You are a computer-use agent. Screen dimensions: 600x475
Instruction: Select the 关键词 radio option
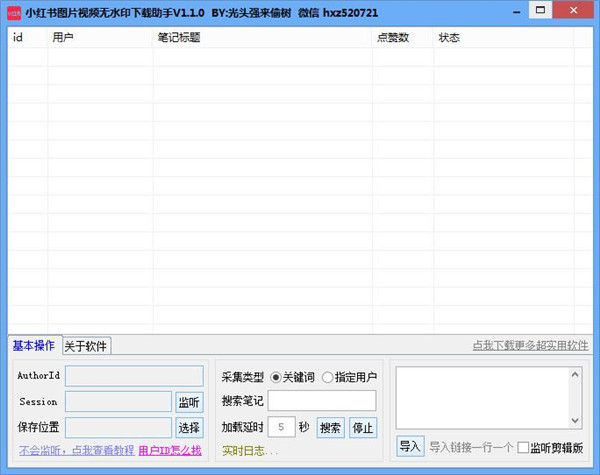coord(276,377)
